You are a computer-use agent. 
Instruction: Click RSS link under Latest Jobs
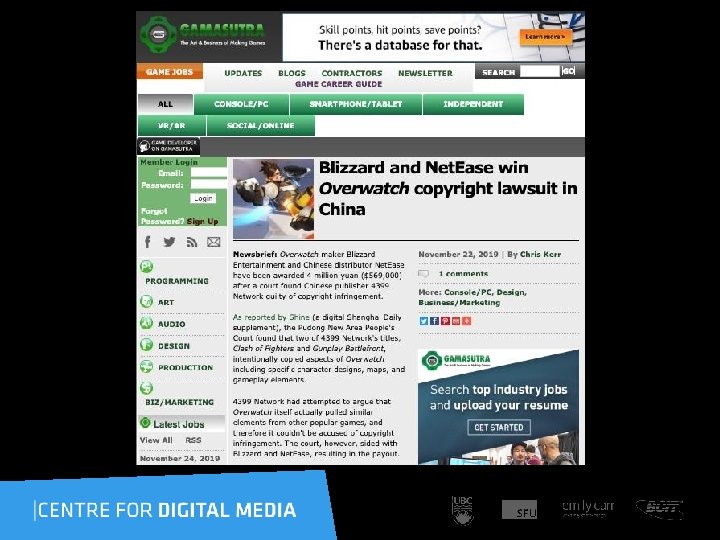193,440
